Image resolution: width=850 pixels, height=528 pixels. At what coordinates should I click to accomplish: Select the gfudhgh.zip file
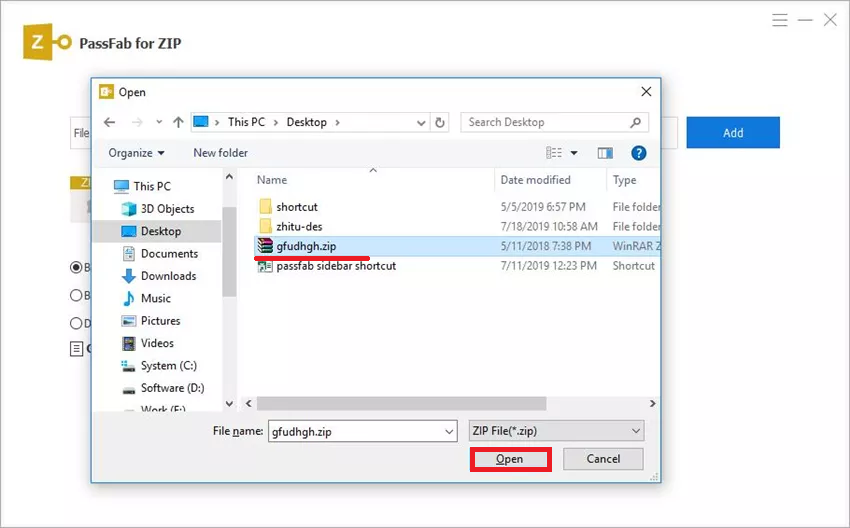[x=307, y=245]
